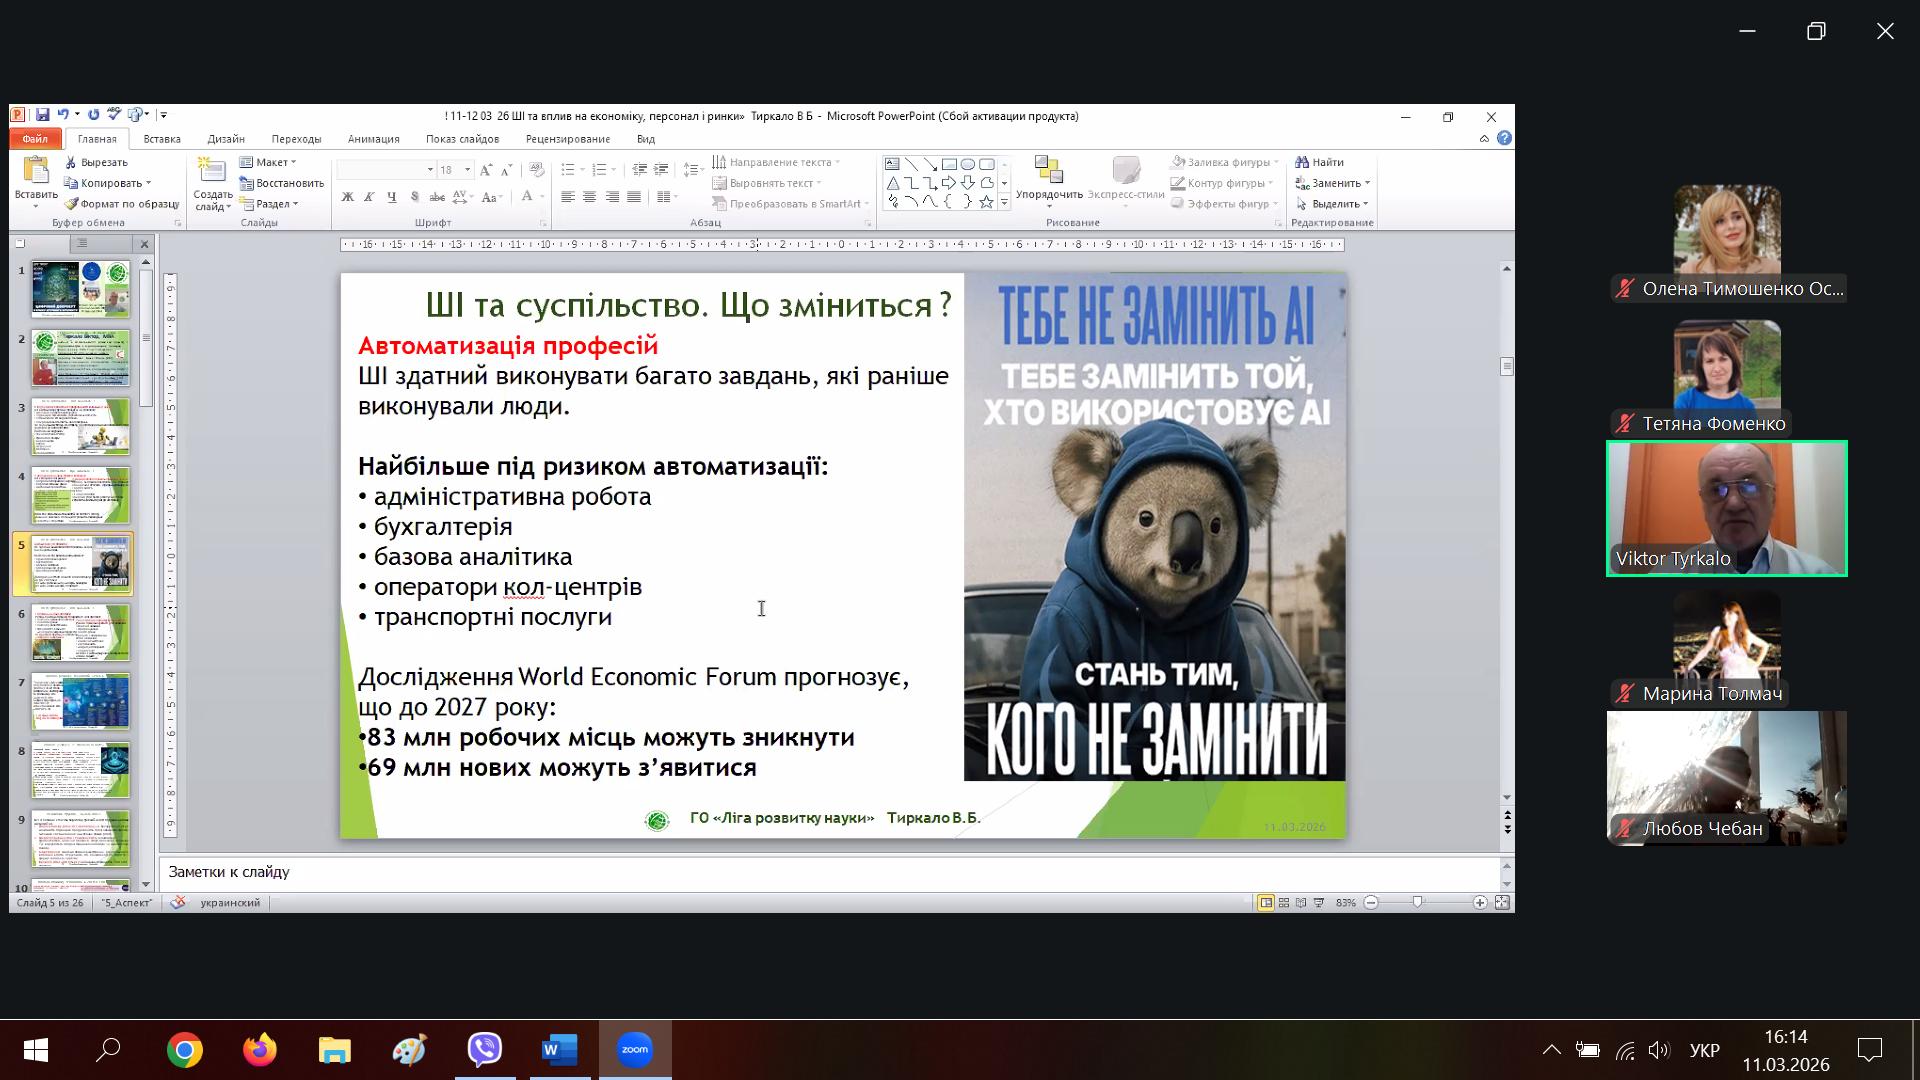Screen dimensions: 1920x1080
Task: Toggle center text alignment
Action: pos(590,197)
